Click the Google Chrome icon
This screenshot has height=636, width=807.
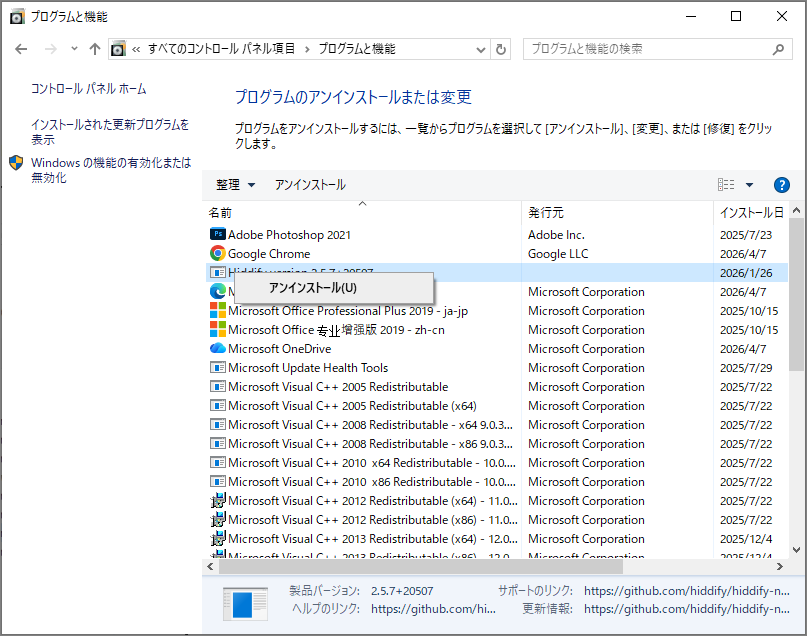click(x=218, y=253)
